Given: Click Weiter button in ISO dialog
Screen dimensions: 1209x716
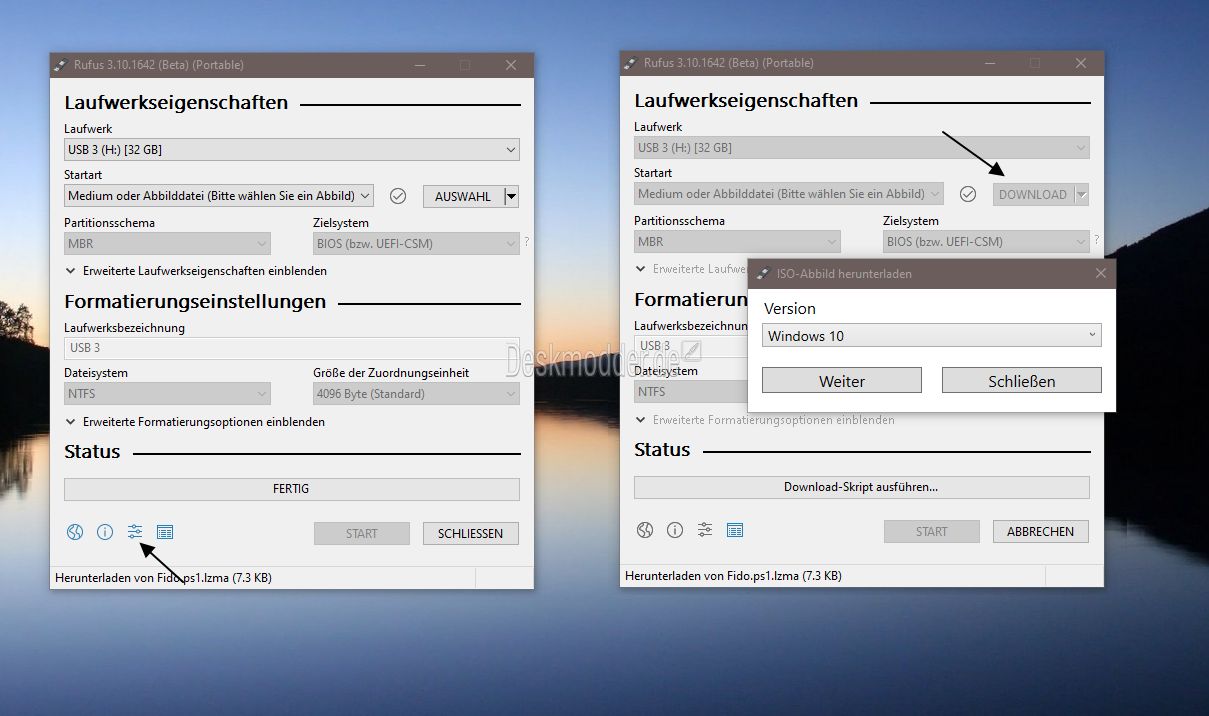Looking at the screenshot, I should [x=842, y=380].
